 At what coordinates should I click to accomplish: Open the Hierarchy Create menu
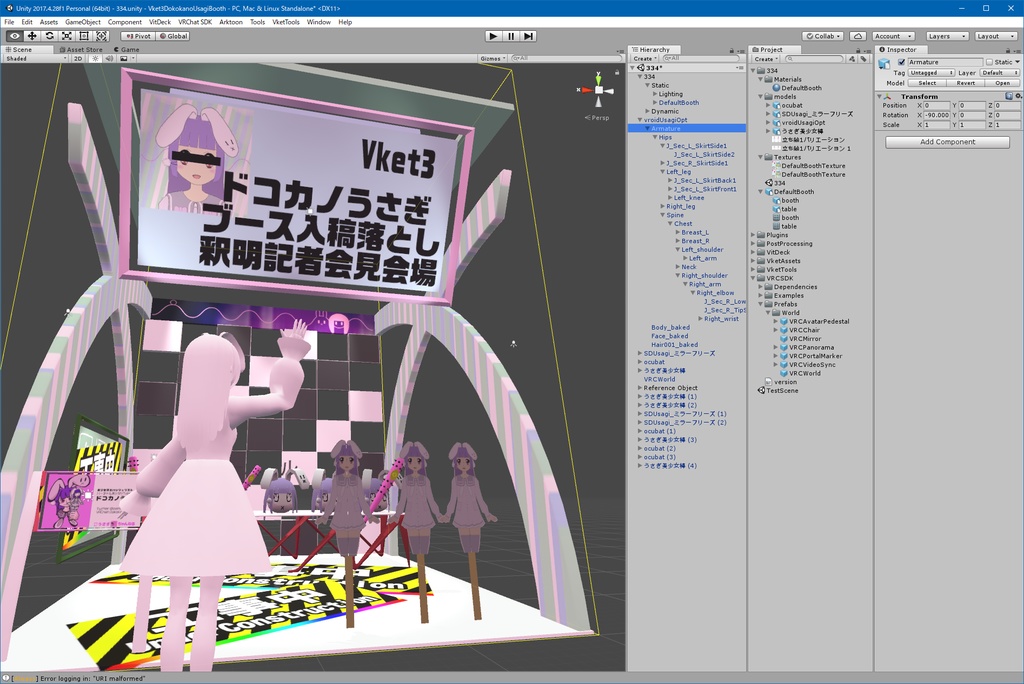pos(644,59)
